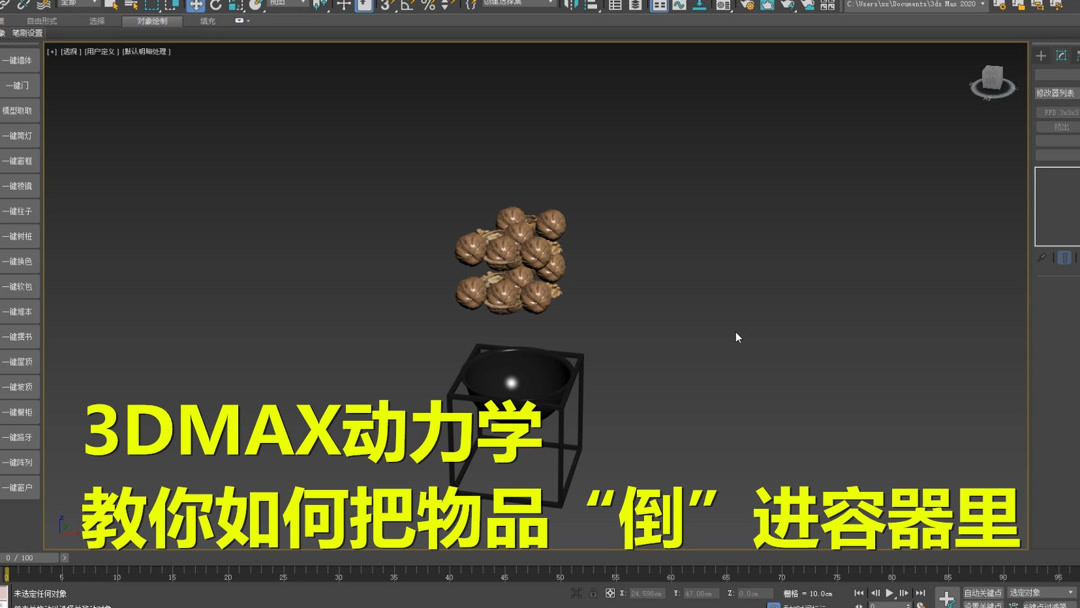Image resolution: width=1080 pixels, height=608 pixels.
Task: Open the Align tool
Action: (x=590, y=6)
